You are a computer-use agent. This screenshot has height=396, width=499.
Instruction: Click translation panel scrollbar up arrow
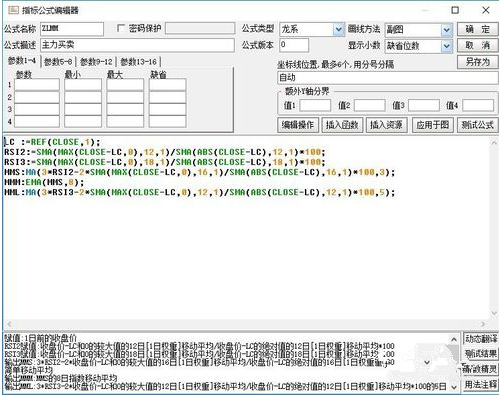tap(454, 339)
